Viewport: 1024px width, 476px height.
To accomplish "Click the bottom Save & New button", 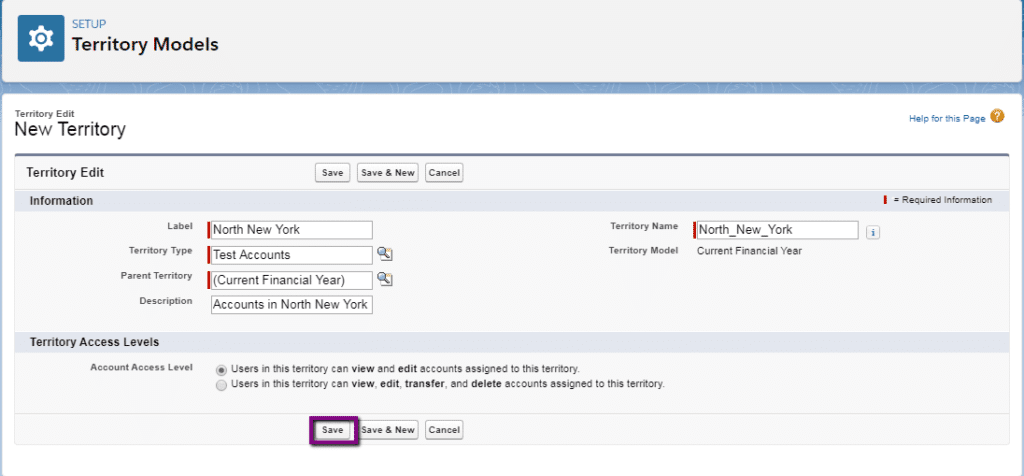I will click(387, 430).
